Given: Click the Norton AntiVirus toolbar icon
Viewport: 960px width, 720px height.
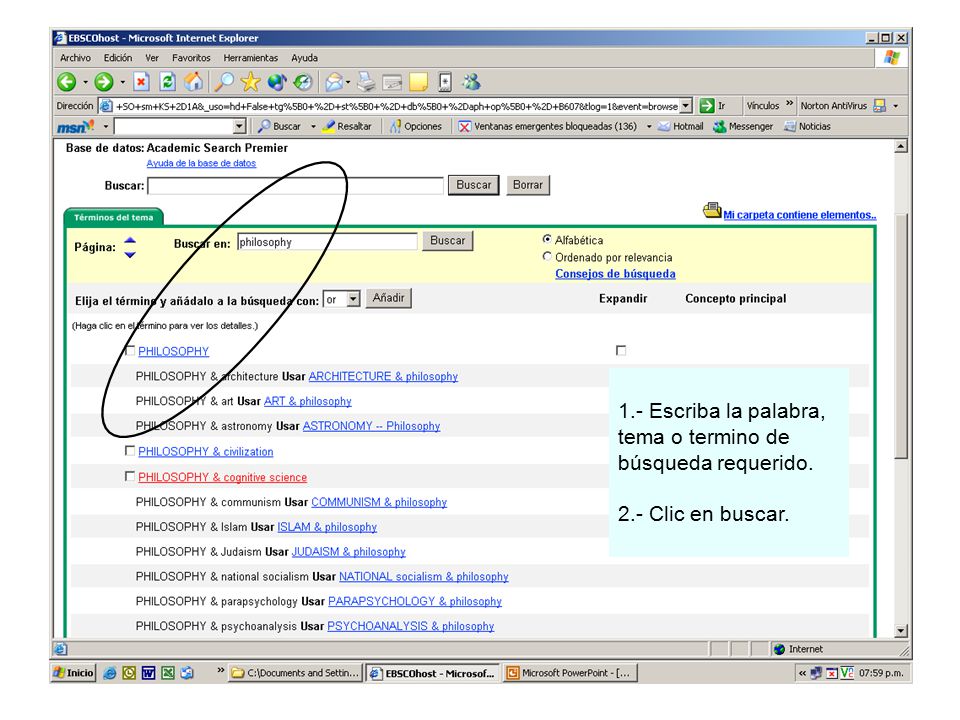Looking at the screenshot, I should pos(880,106).
